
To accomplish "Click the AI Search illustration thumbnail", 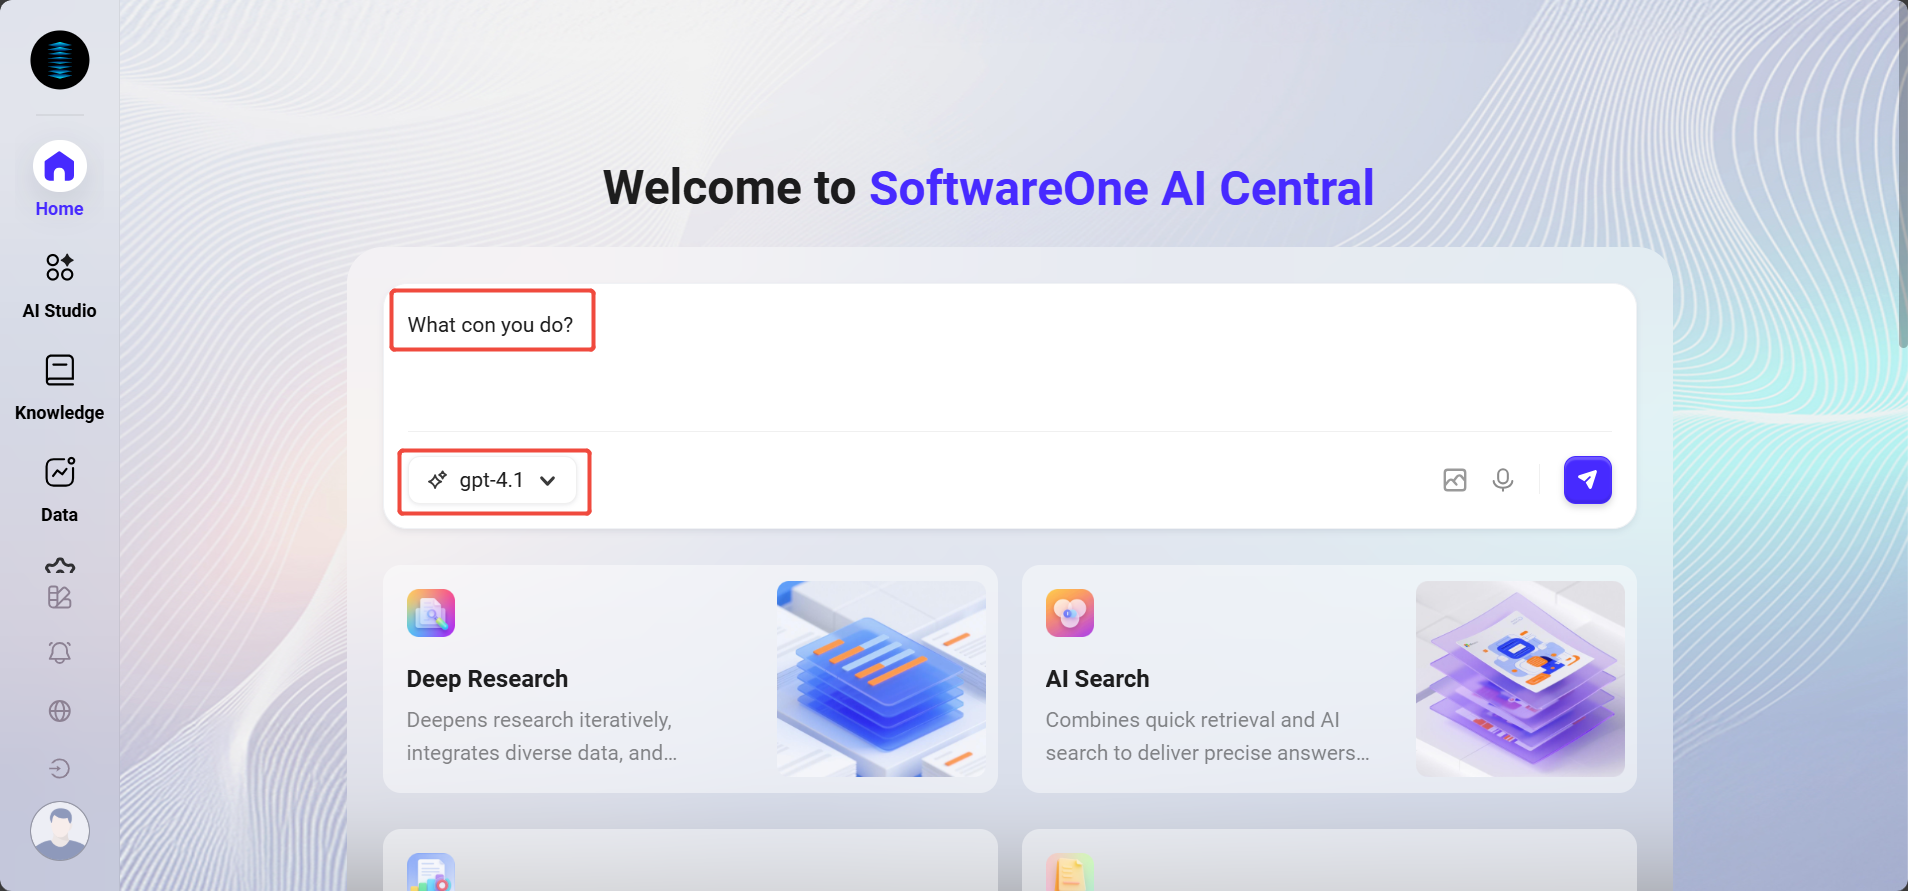I will 1520,679.
